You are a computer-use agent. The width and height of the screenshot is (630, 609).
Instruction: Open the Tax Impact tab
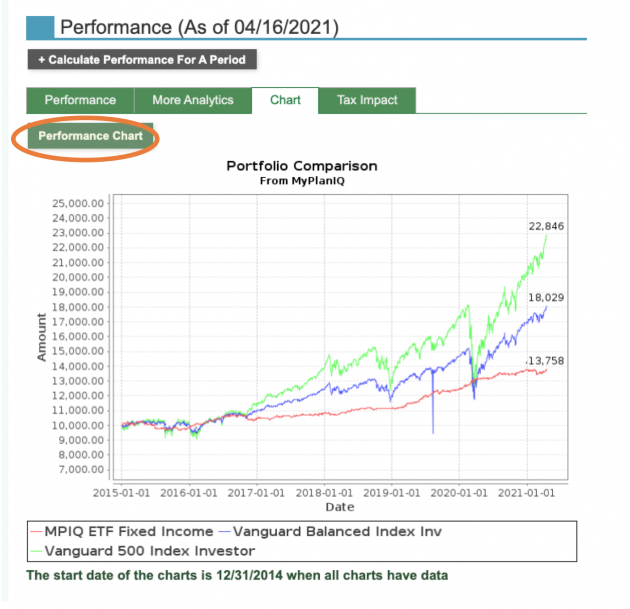coord(367,100)
